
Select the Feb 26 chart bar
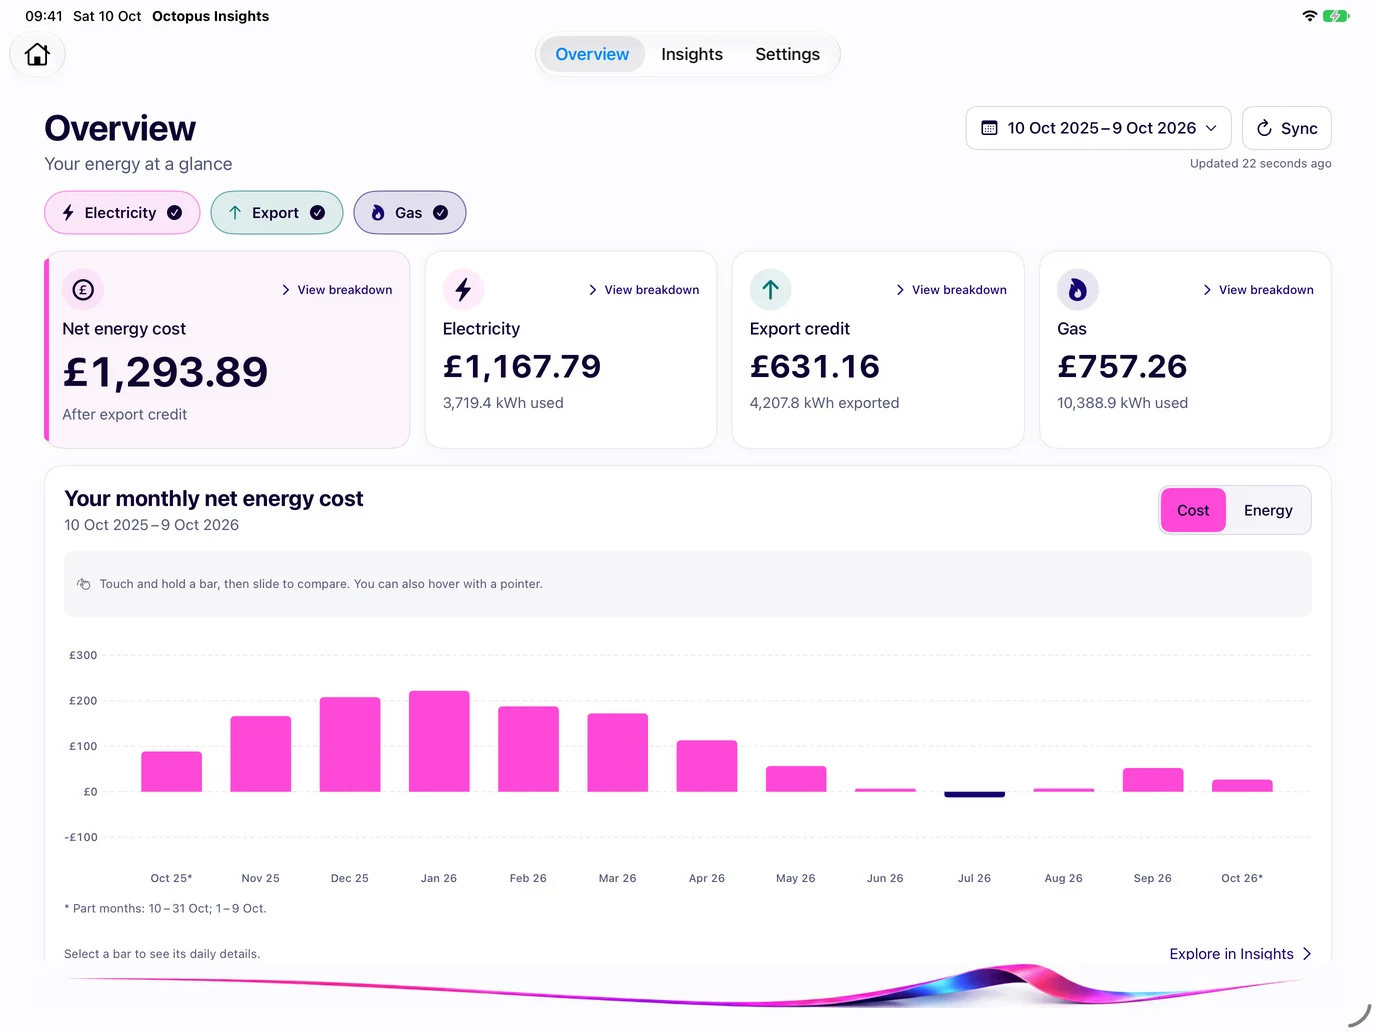click(528, 749)
